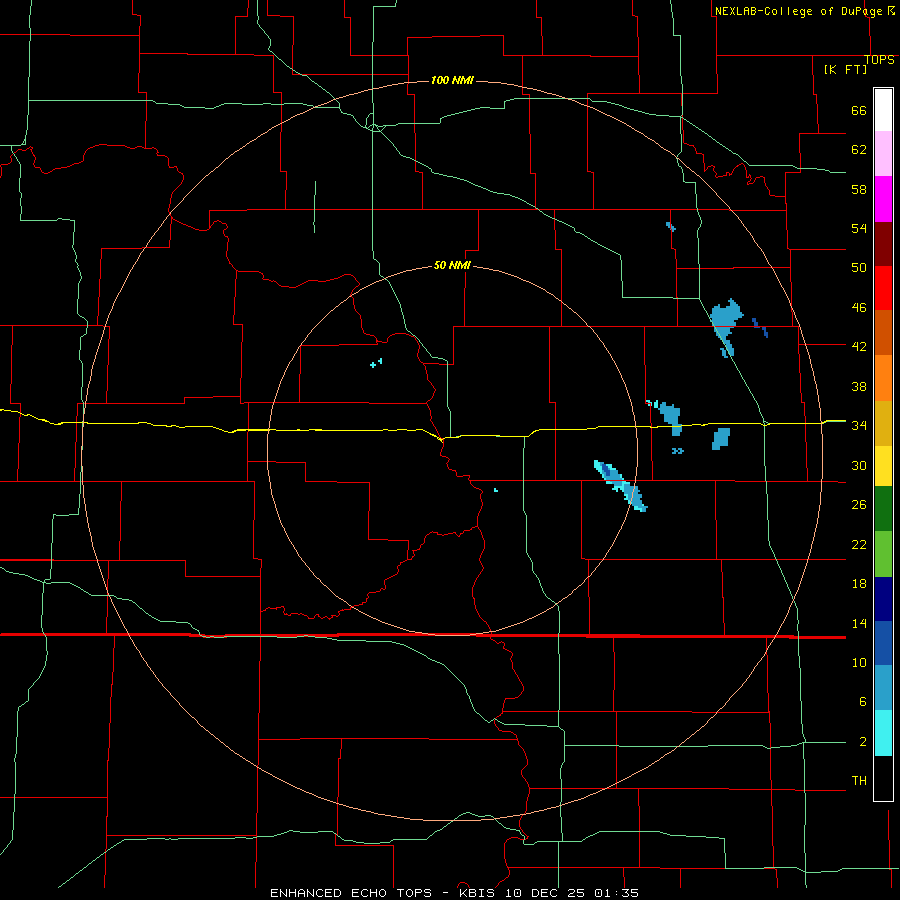Click the [K FT] units label
Screen dimensions: 900x900
pos(845,69)
